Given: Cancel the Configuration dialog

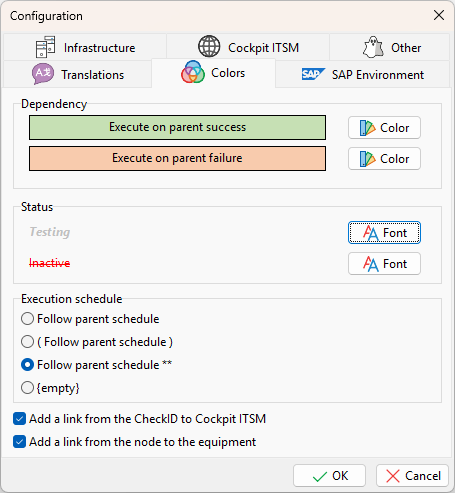Looking at the screenshot, I should (x=412, y=476).
